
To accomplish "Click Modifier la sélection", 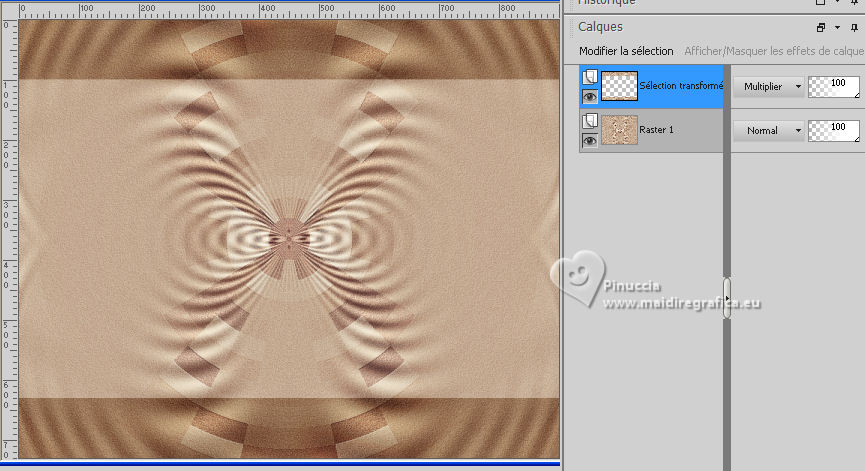I will click(x=626, y=51).
